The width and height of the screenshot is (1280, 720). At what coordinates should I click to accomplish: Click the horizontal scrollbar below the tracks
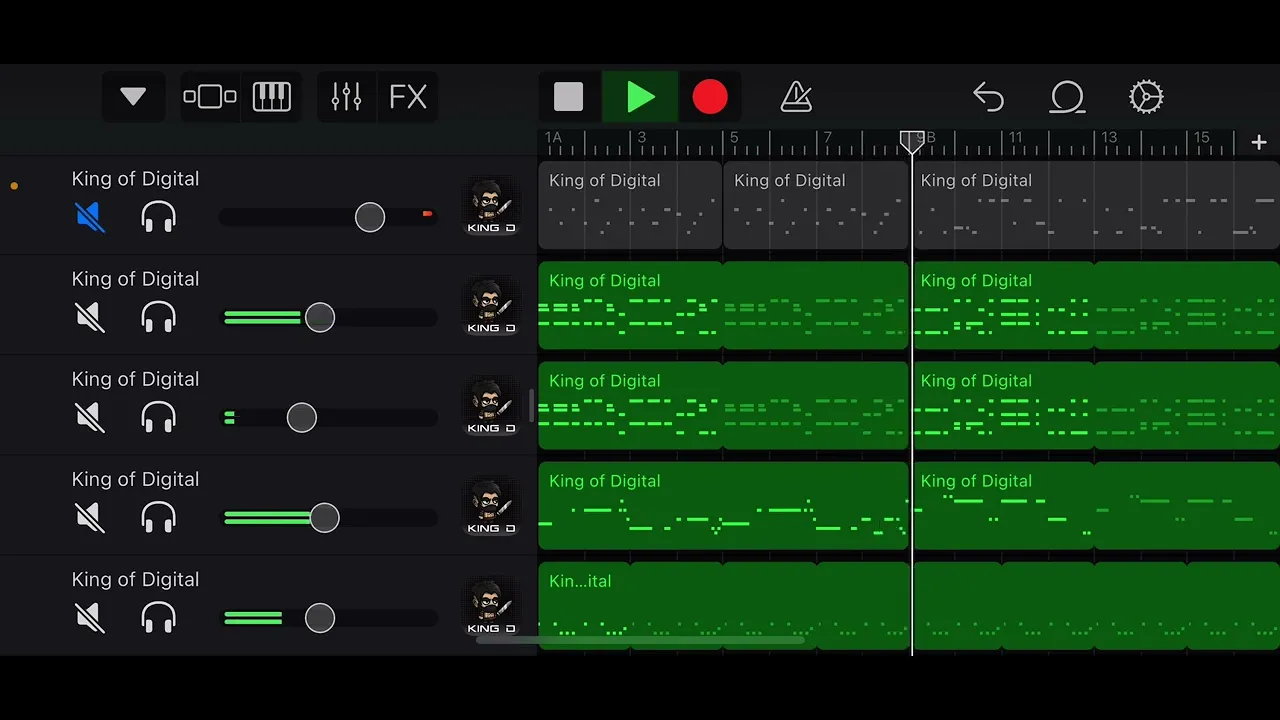click(640, 640)
